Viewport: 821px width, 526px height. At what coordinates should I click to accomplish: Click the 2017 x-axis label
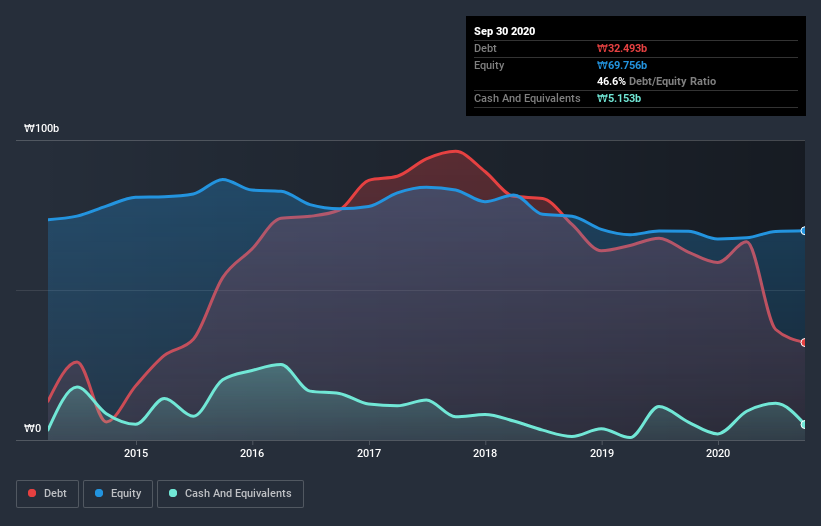point(369,453)
